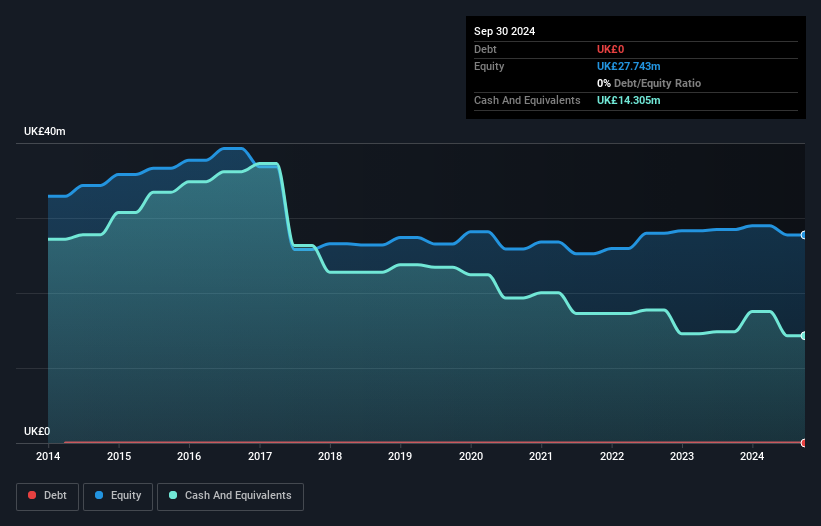This screenshot has height=526, width=821.
Task: Toggle the Debt series in legend
Action: pyautogui.click(x=47, y=495)
